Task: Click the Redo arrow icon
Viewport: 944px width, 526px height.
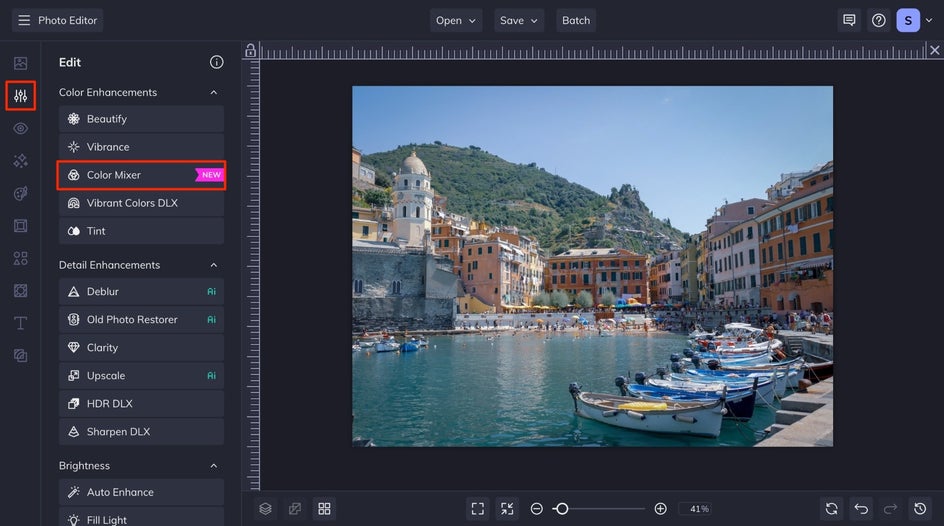Action: point(891,509)
